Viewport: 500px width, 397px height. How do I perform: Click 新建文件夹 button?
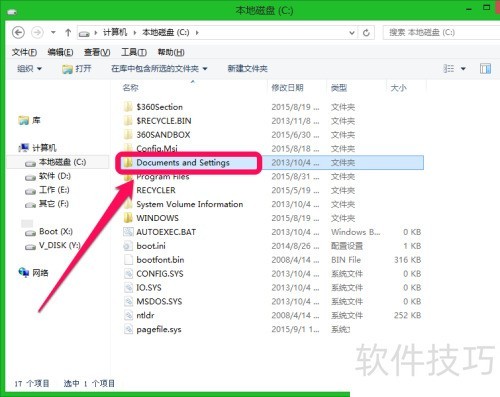coord(247,69)
